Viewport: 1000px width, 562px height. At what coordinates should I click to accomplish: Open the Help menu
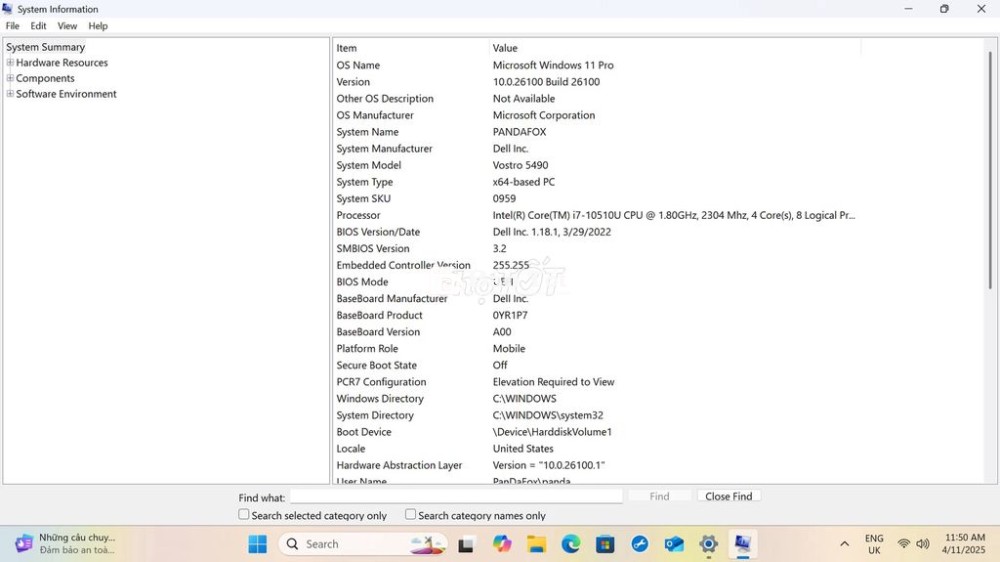pos(98,26)
